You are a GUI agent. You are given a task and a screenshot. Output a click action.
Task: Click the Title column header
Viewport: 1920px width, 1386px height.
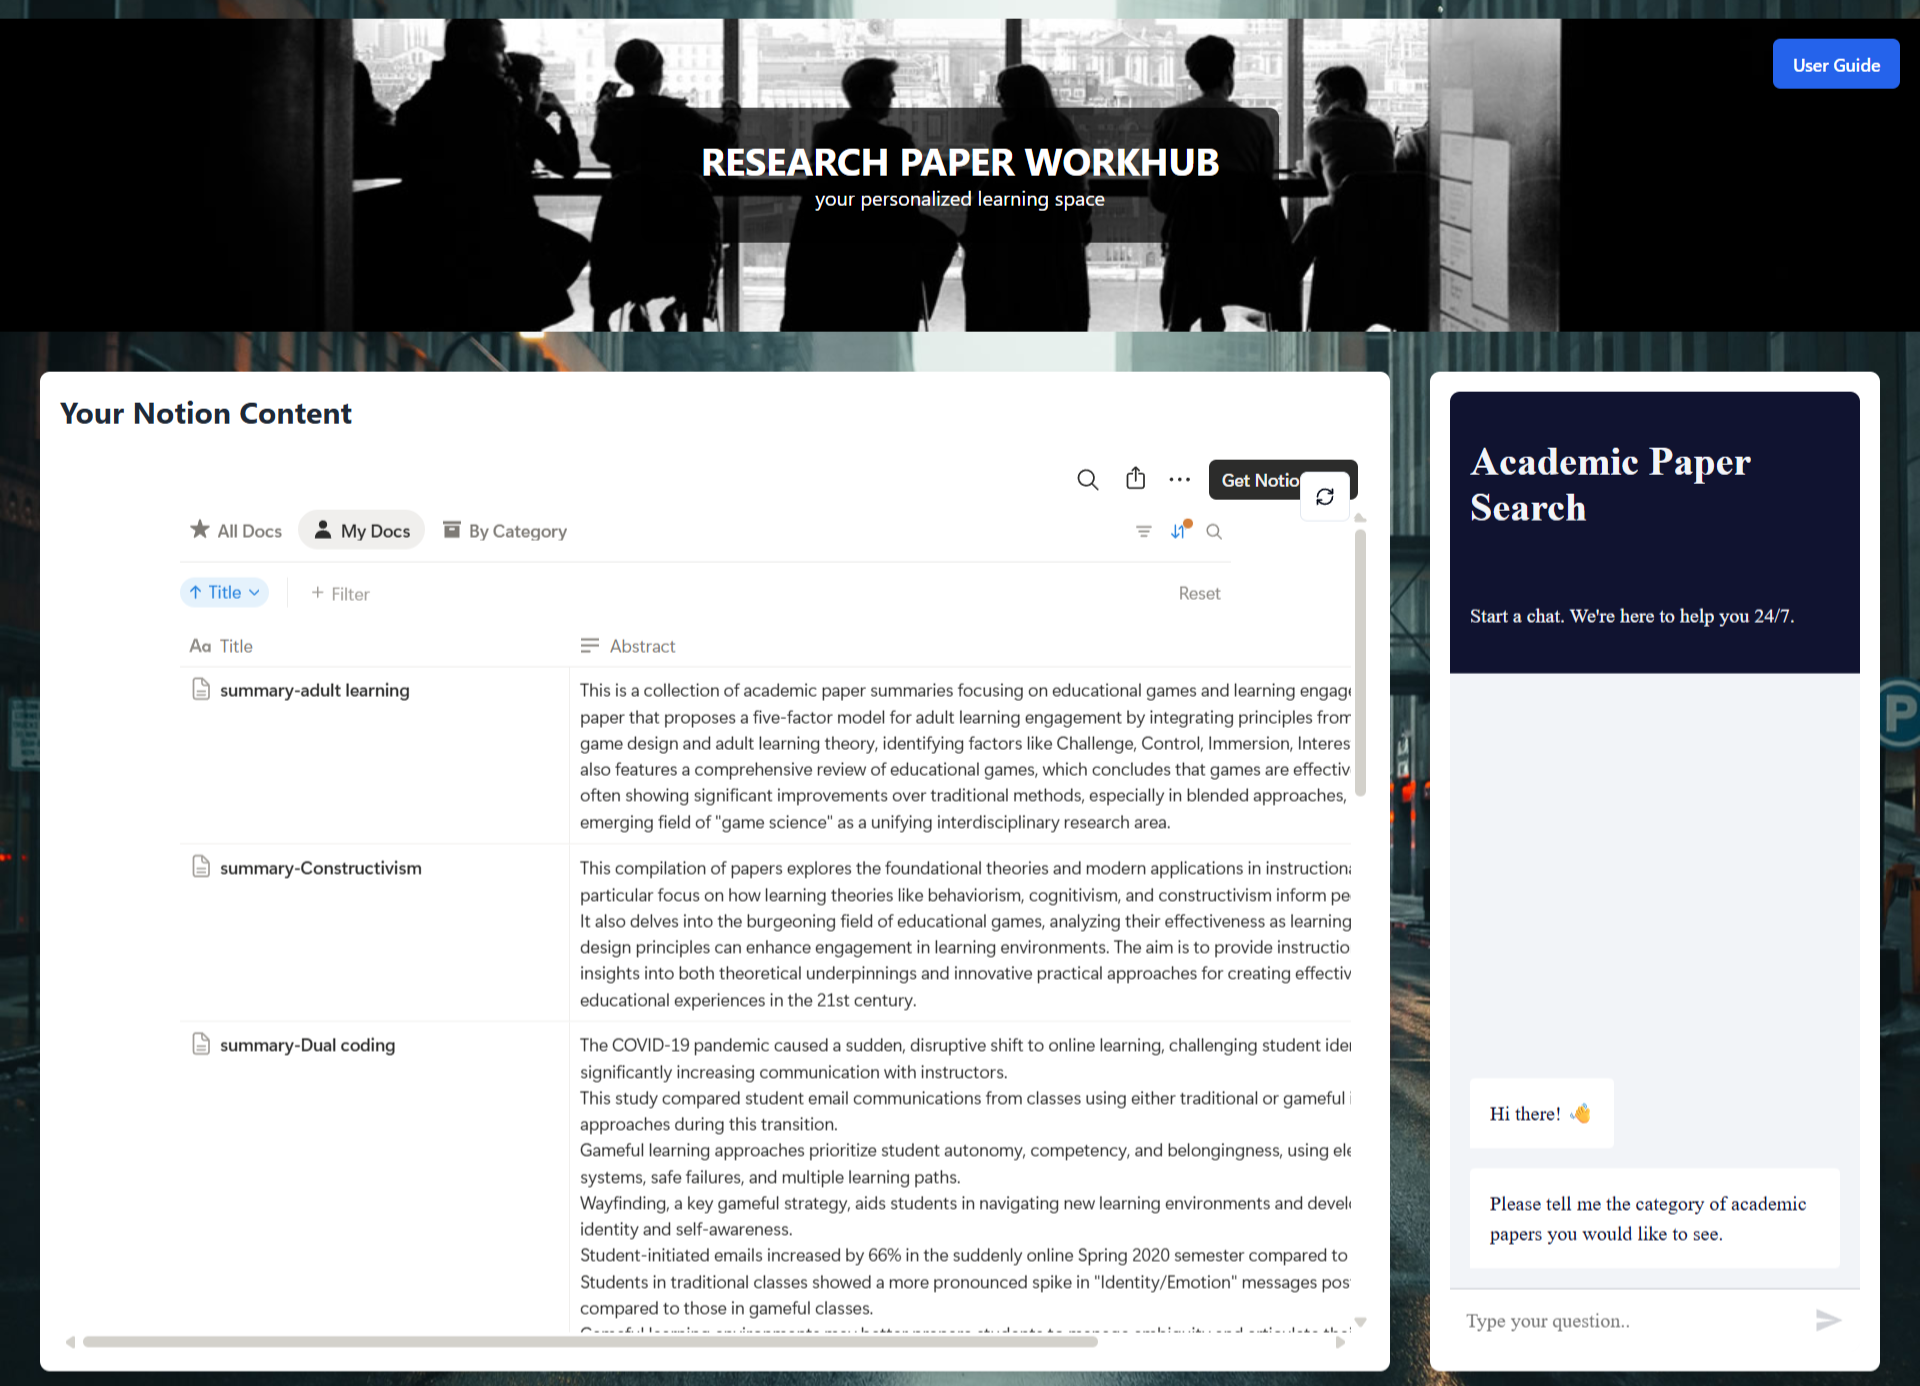tap(235, 647)
